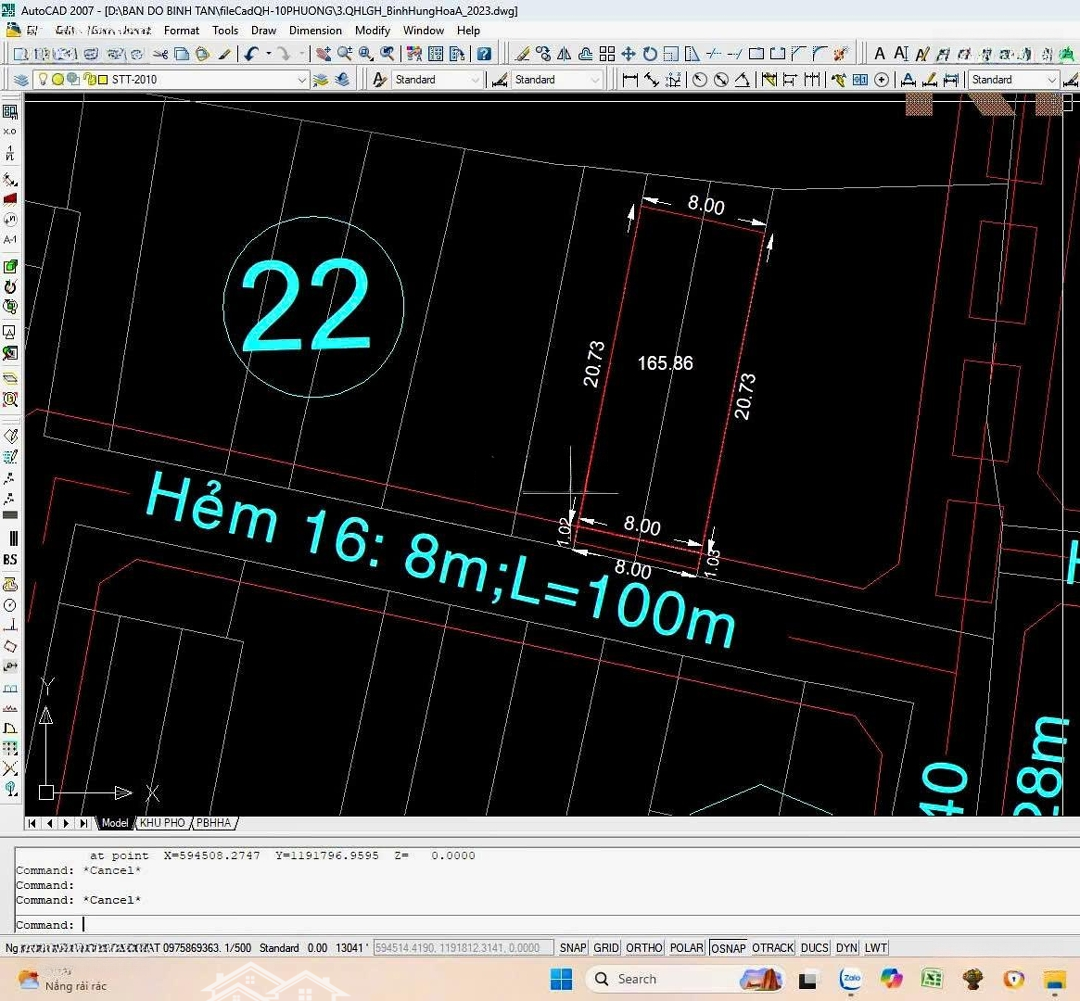Select the Move tool icon

pos(628,54)
